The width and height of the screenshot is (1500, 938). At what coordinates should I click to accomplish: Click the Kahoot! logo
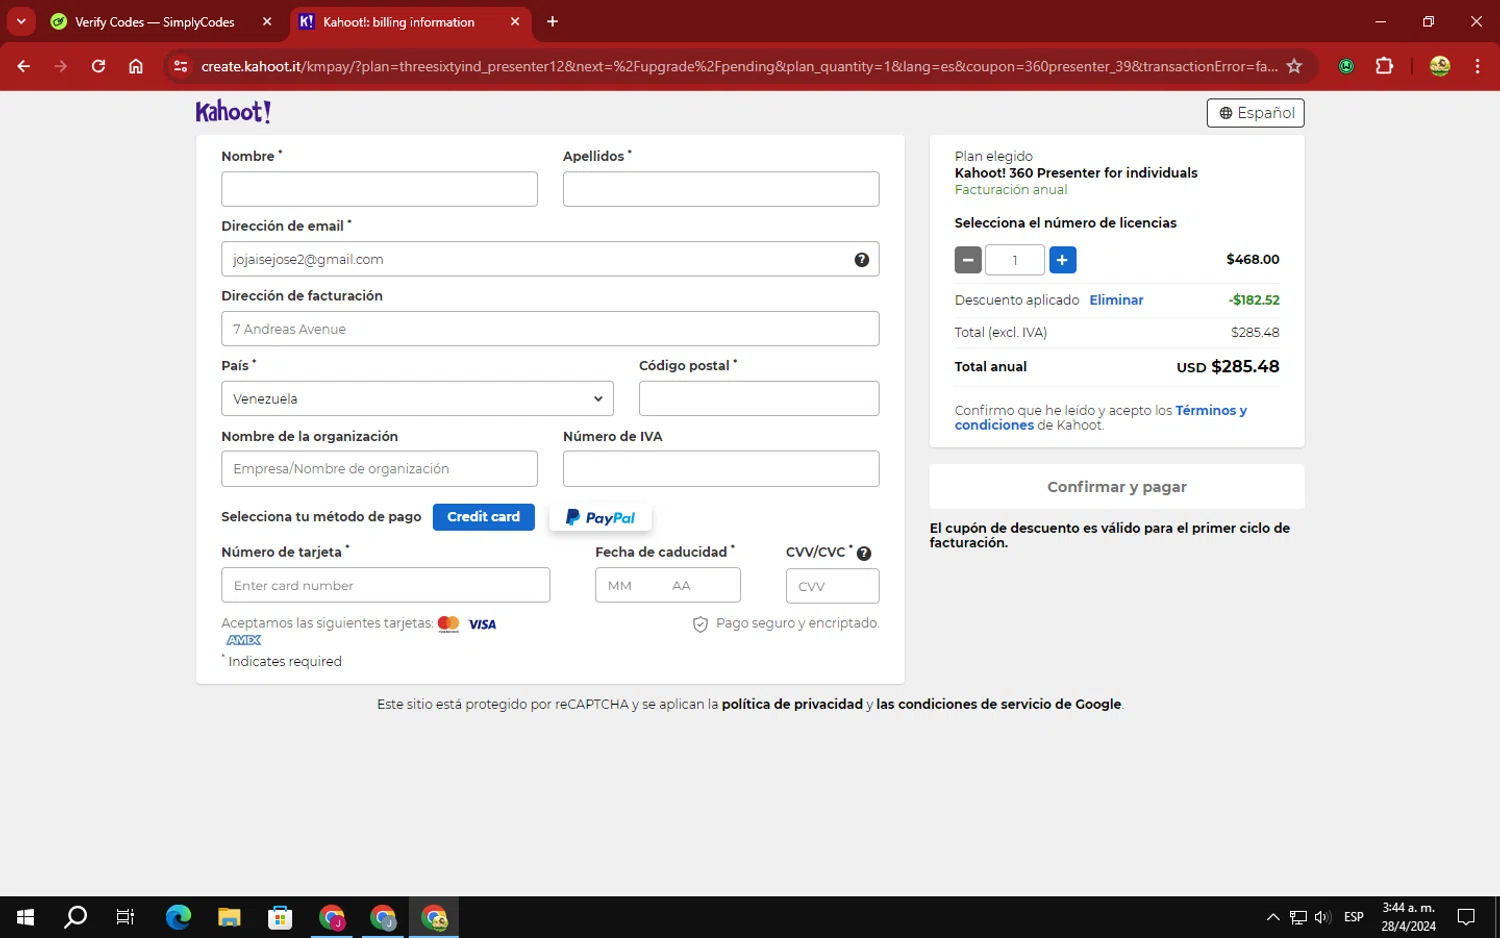(x=233, y=111)
